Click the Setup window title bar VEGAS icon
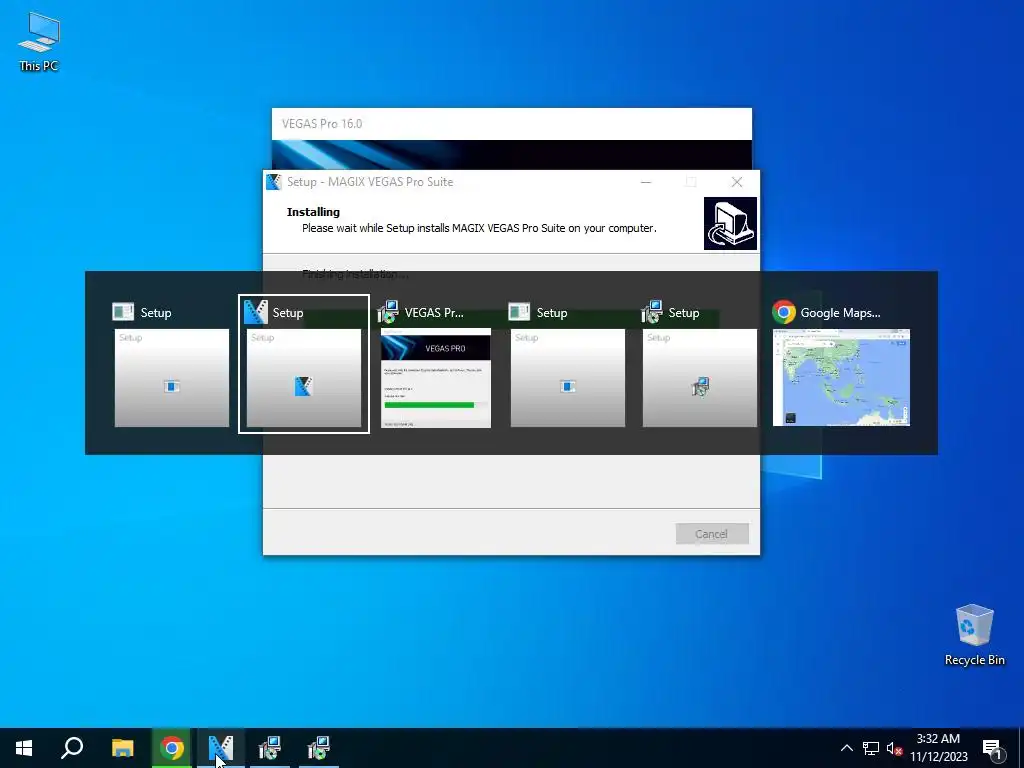The width and height of the screenshot is (1024, 768). [274, 182]
